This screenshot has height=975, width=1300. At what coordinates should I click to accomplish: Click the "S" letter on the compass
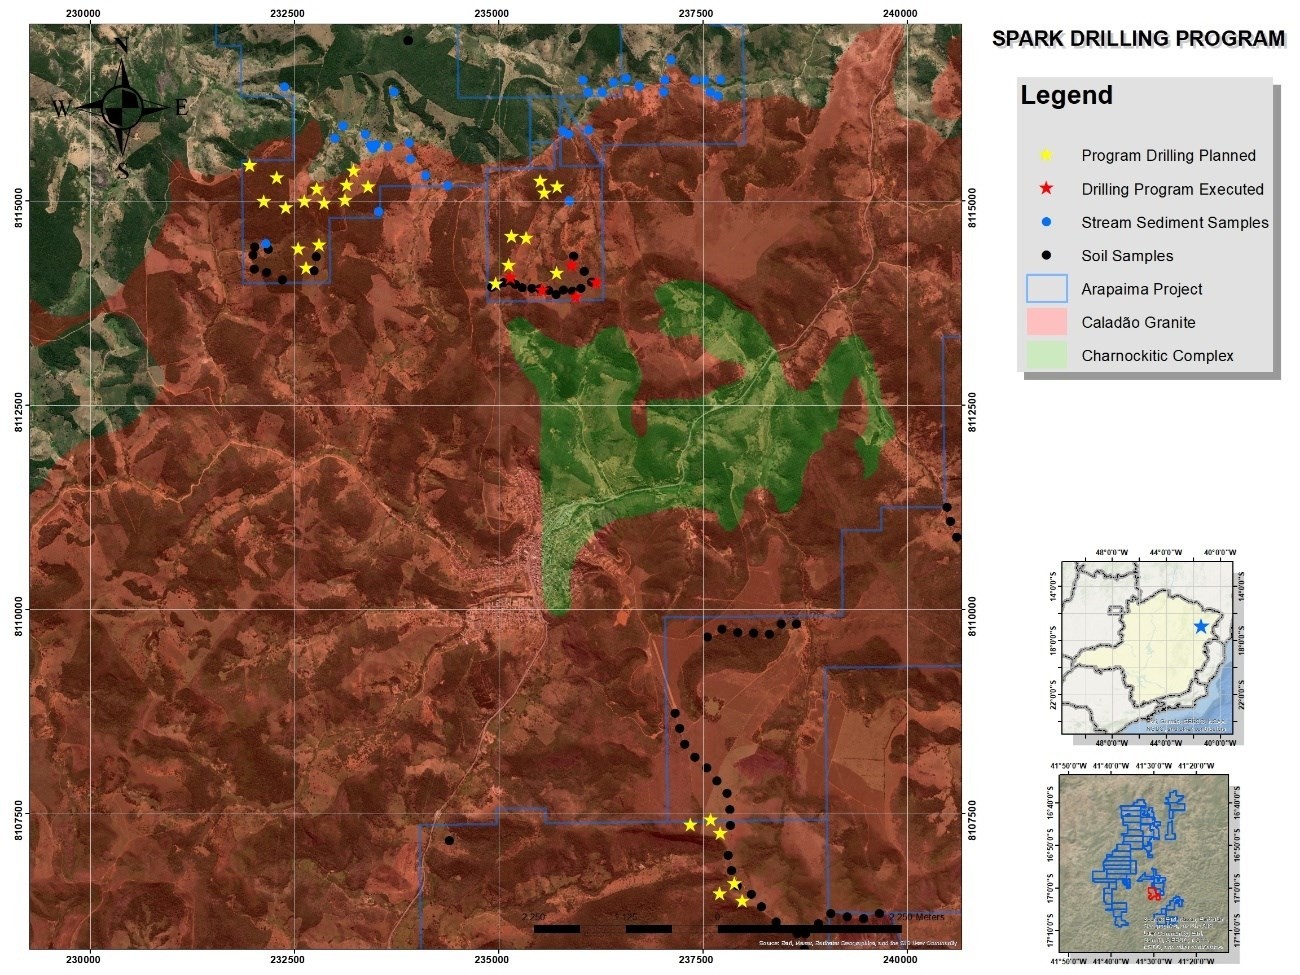(122, 170)
